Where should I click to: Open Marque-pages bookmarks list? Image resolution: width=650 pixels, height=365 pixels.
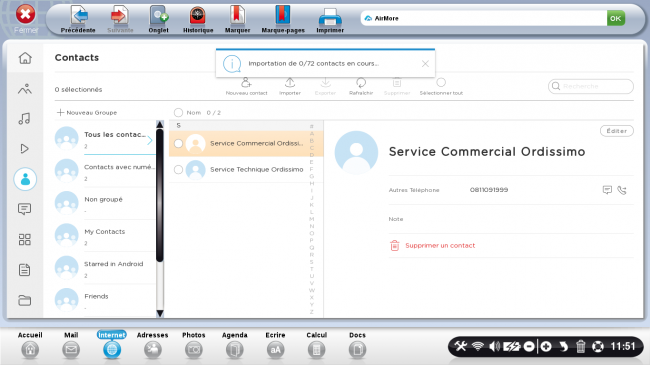pos(283,19)
